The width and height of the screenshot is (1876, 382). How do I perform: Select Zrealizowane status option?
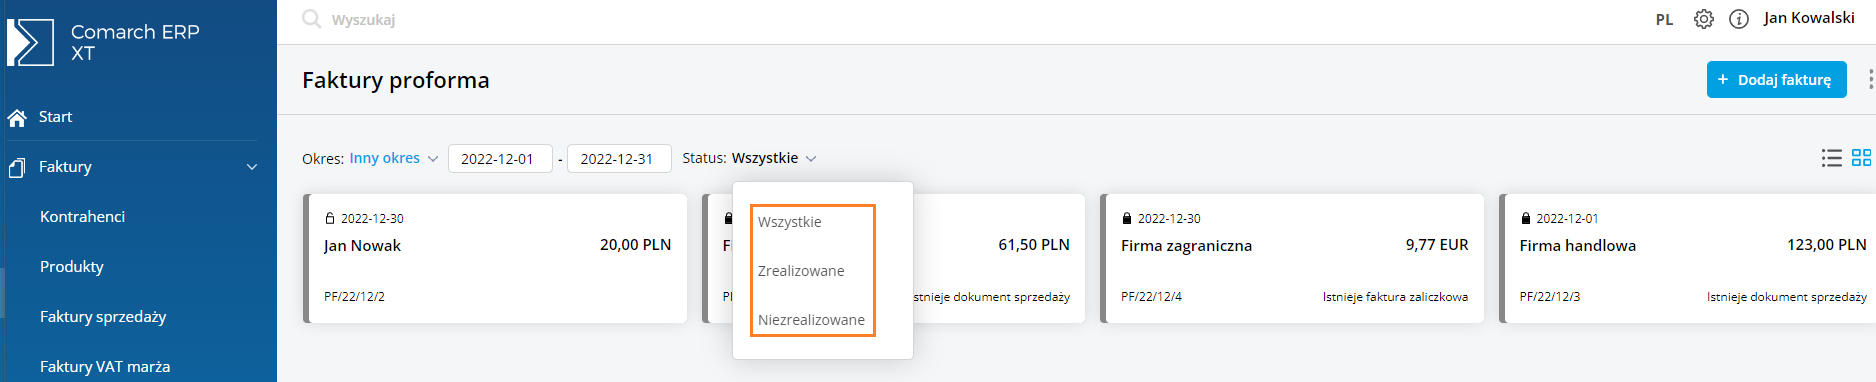pos(801,271)
